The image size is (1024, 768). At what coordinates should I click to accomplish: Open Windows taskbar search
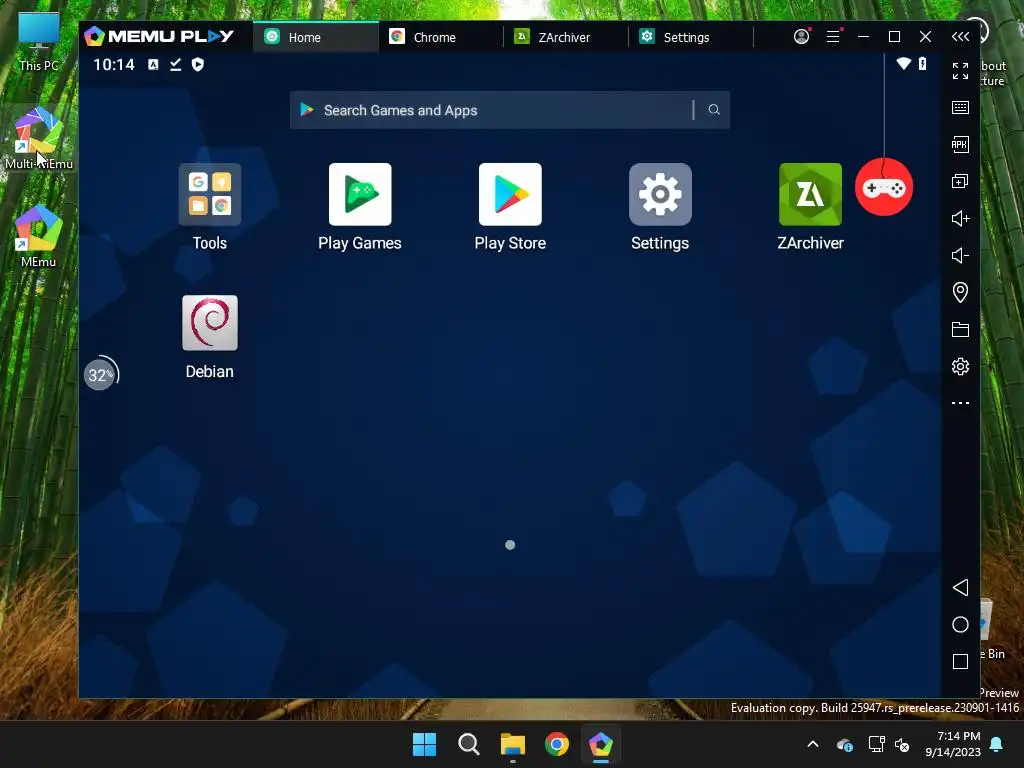click(468, 744)
